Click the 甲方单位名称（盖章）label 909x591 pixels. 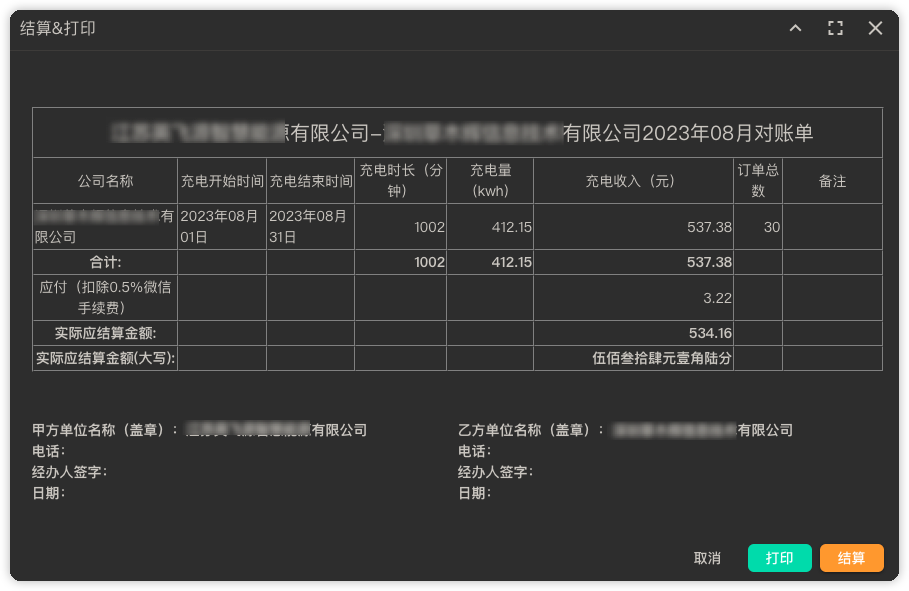pos(104,430)
